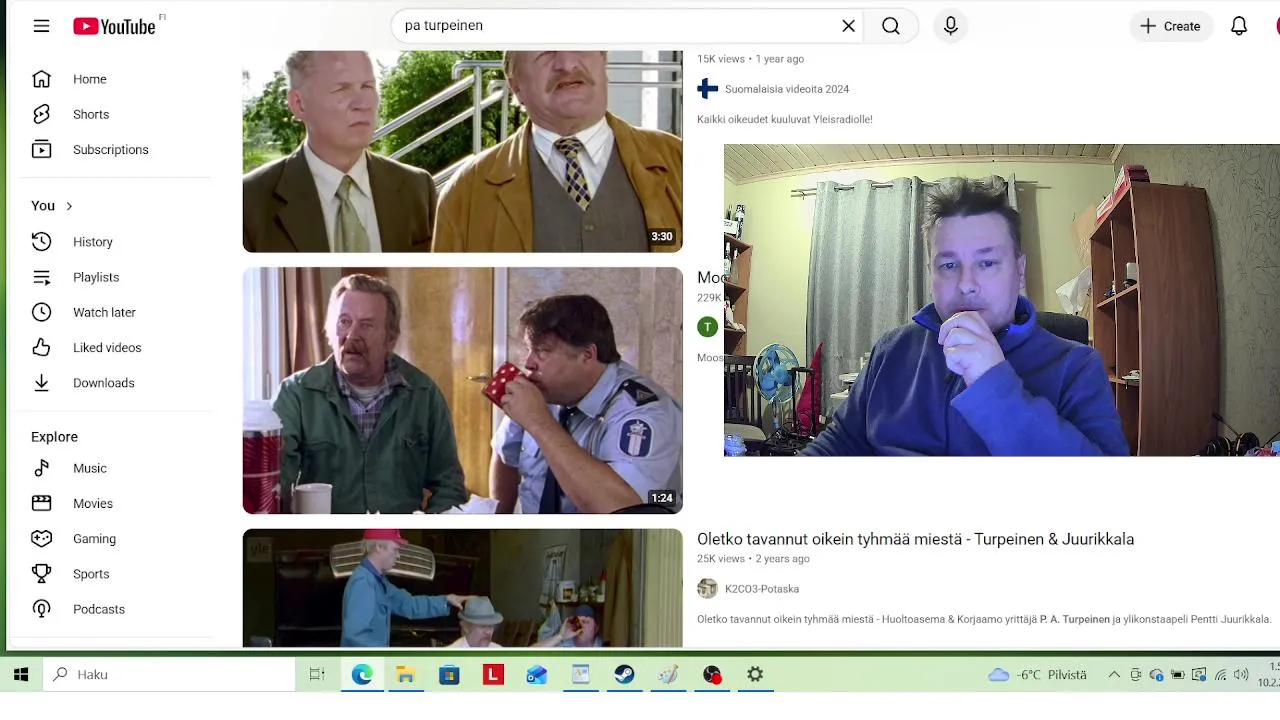Expand the system tray hidden icons
This screenshot has height=720, width=1280.
coord(1114,675)
